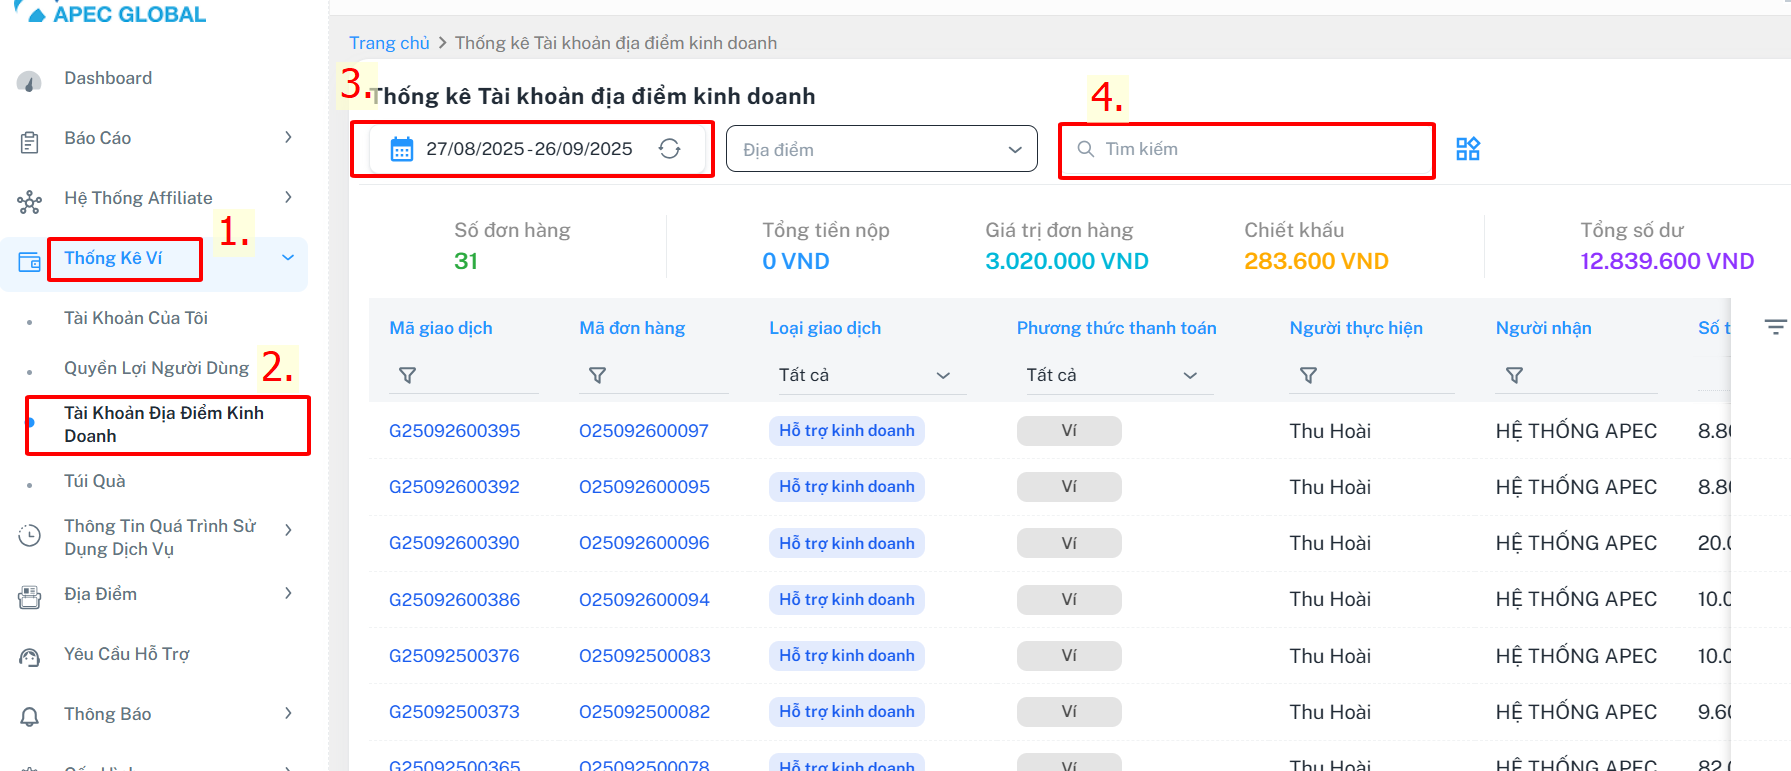Click the filter icon under Mã giao dịch

407,375
